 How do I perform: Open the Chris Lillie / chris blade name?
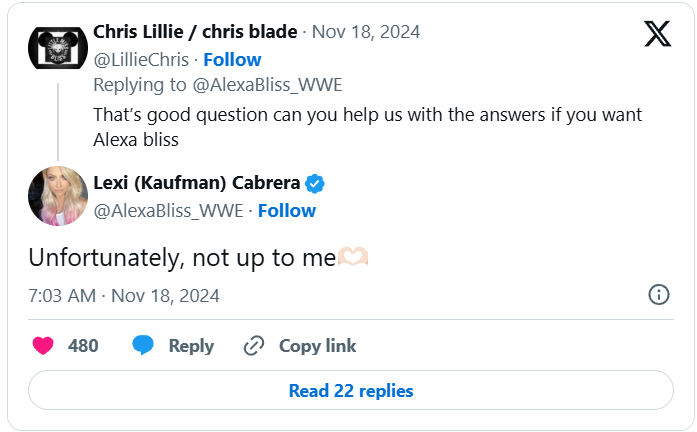click(195, 32)
